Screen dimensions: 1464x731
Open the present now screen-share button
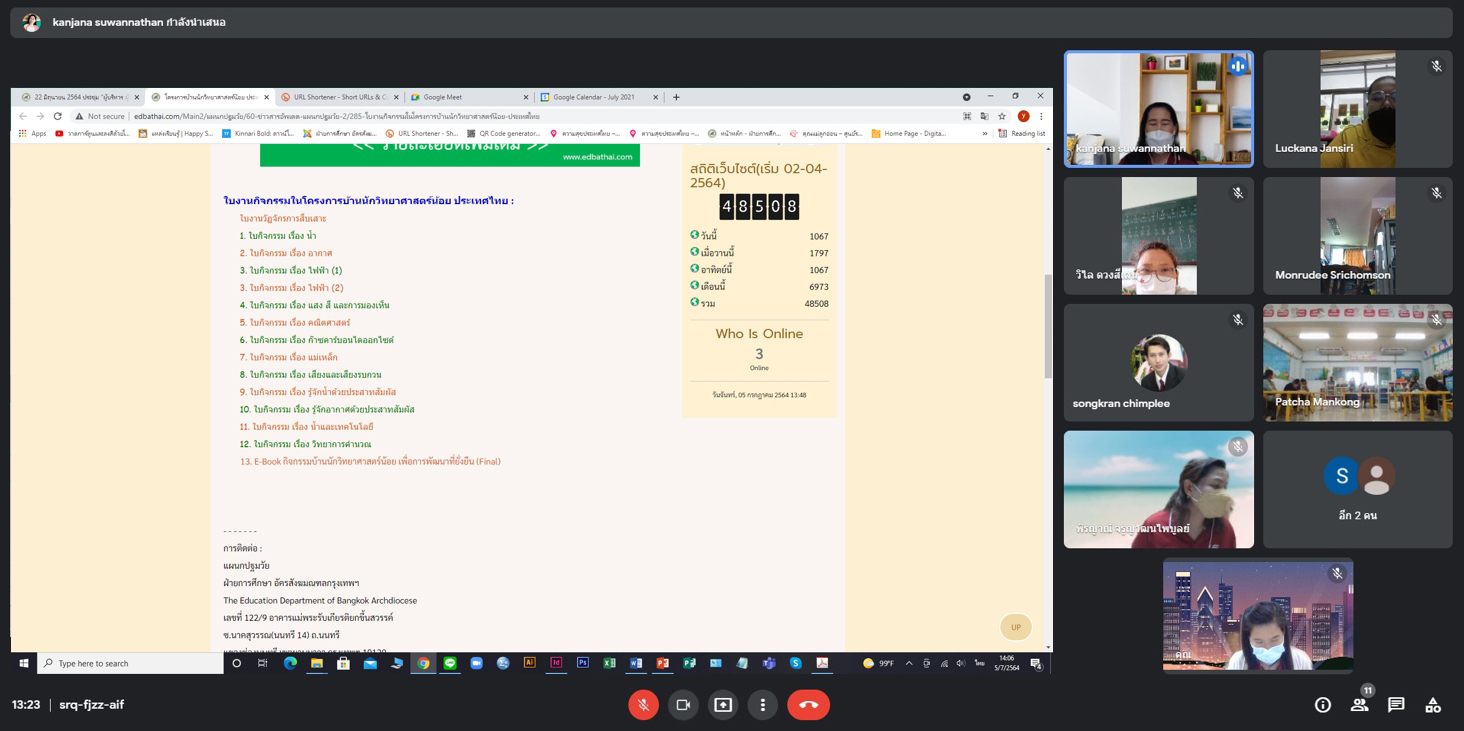[x=723, y=705]
